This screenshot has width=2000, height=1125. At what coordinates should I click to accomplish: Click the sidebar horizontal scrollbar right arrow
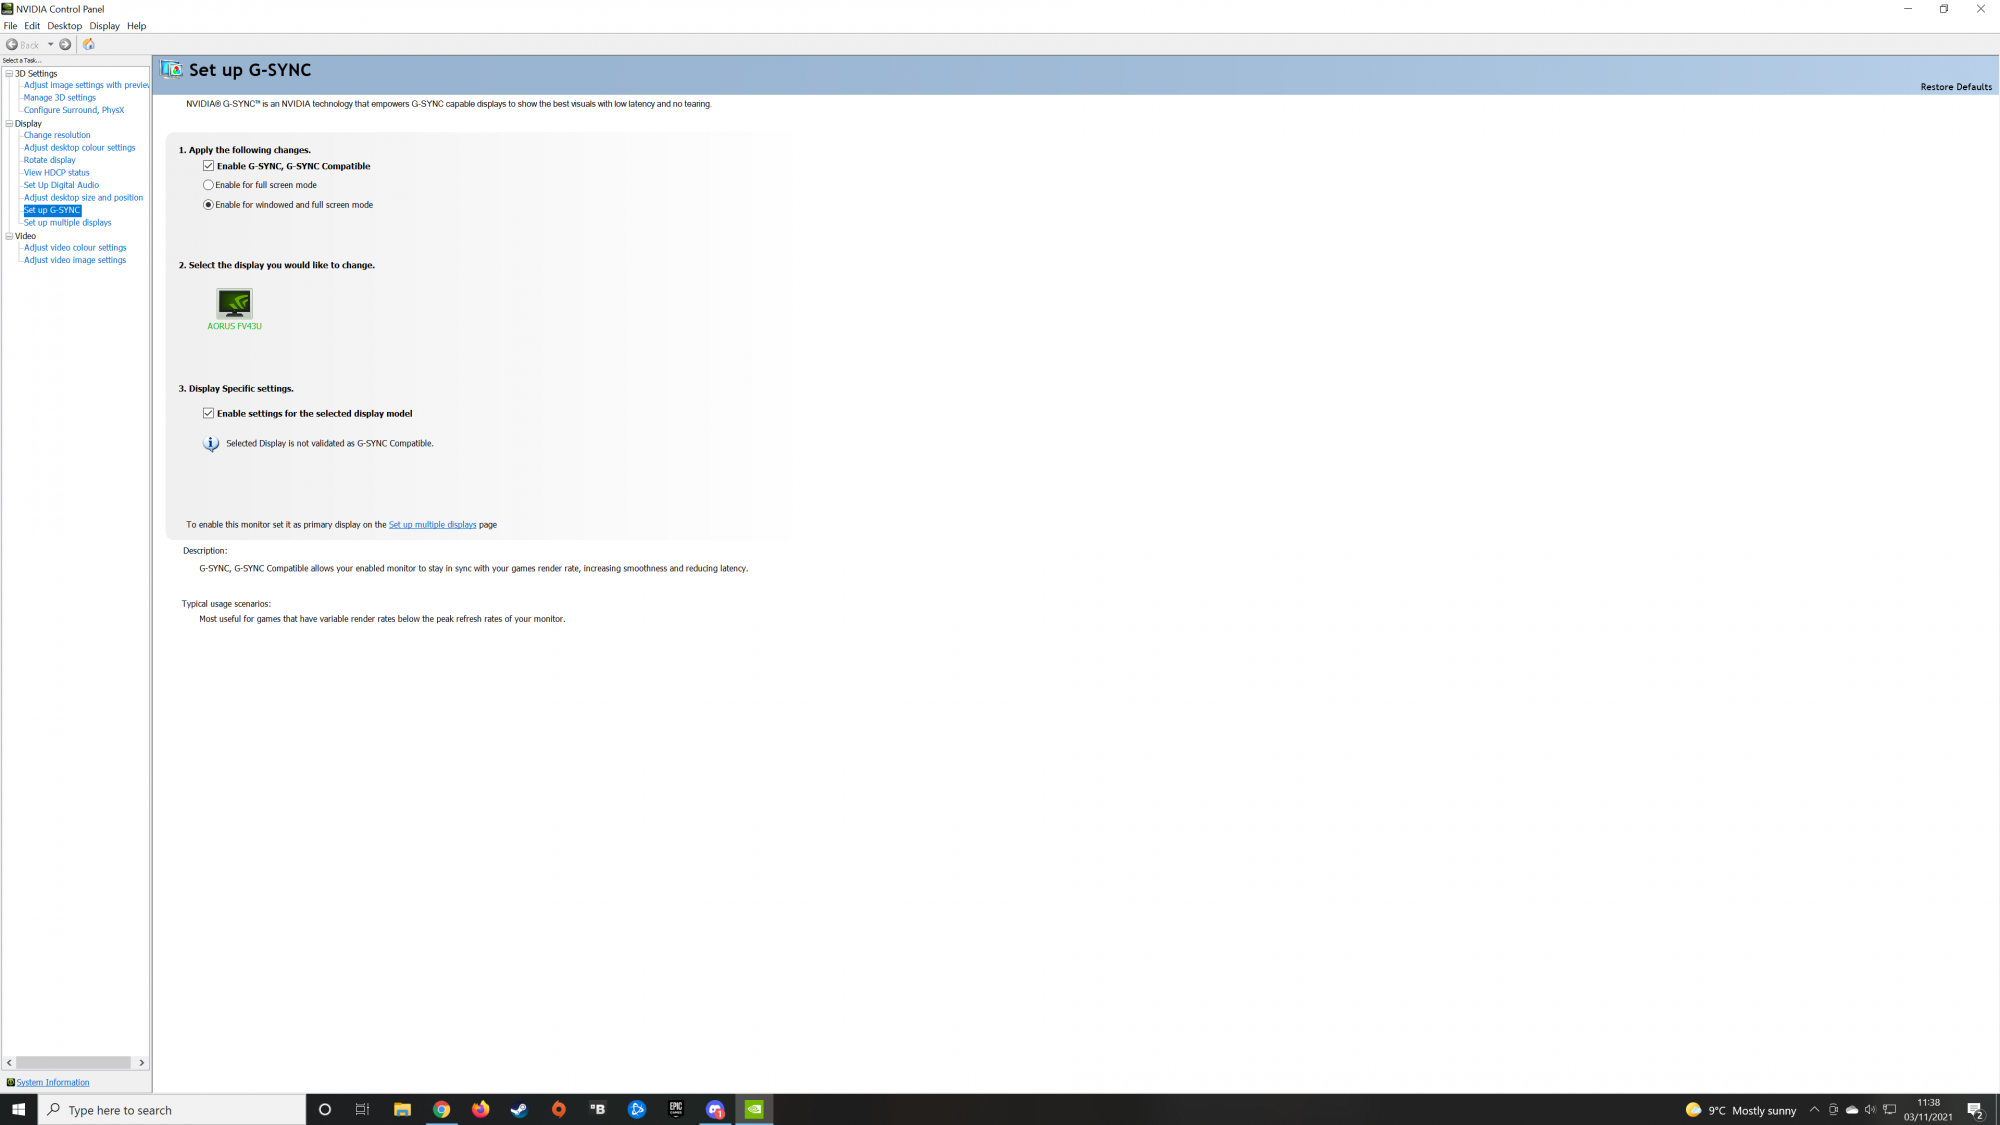tap(141, 1062)
